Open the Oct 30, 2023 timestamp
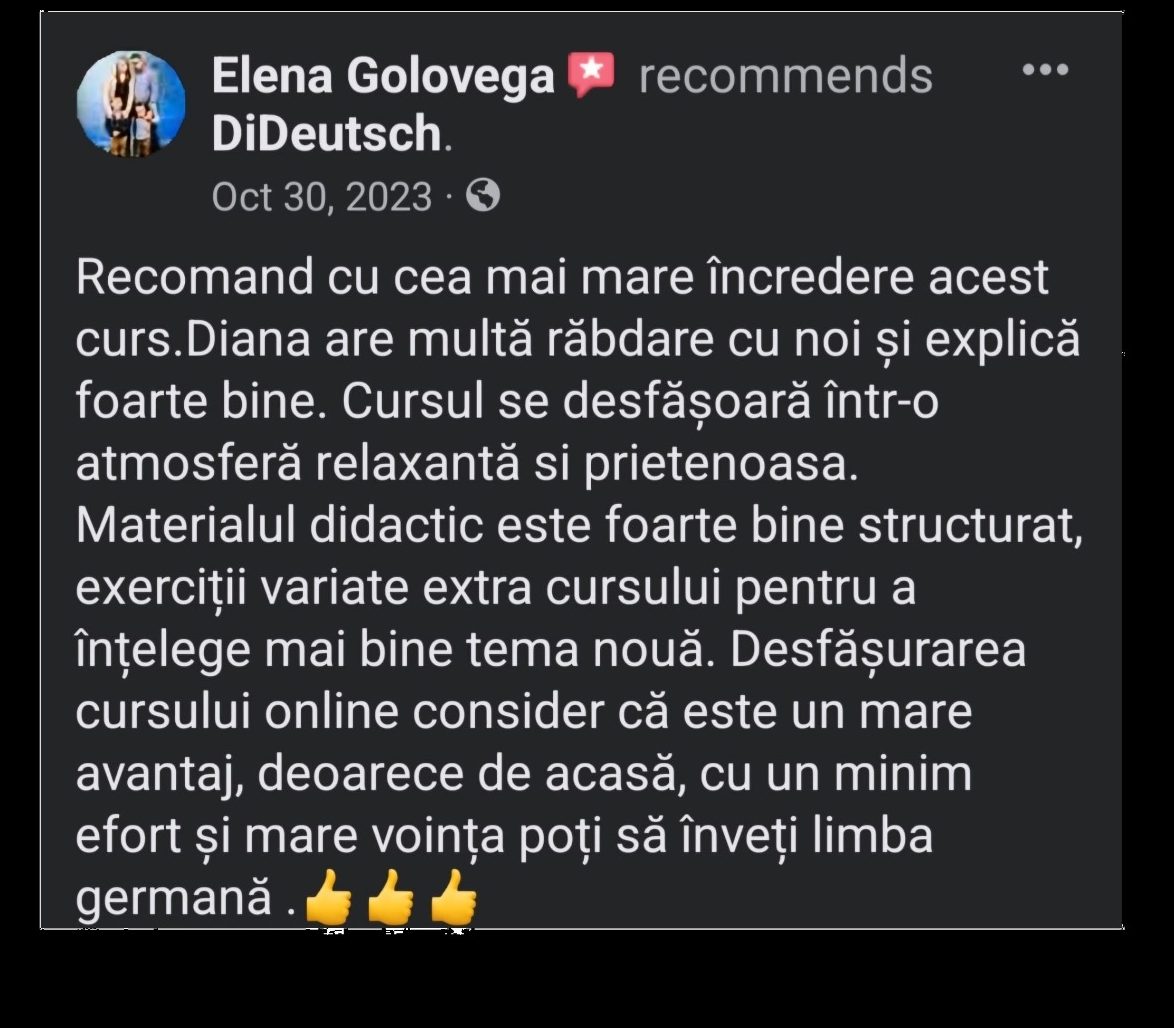 point(322,197)
